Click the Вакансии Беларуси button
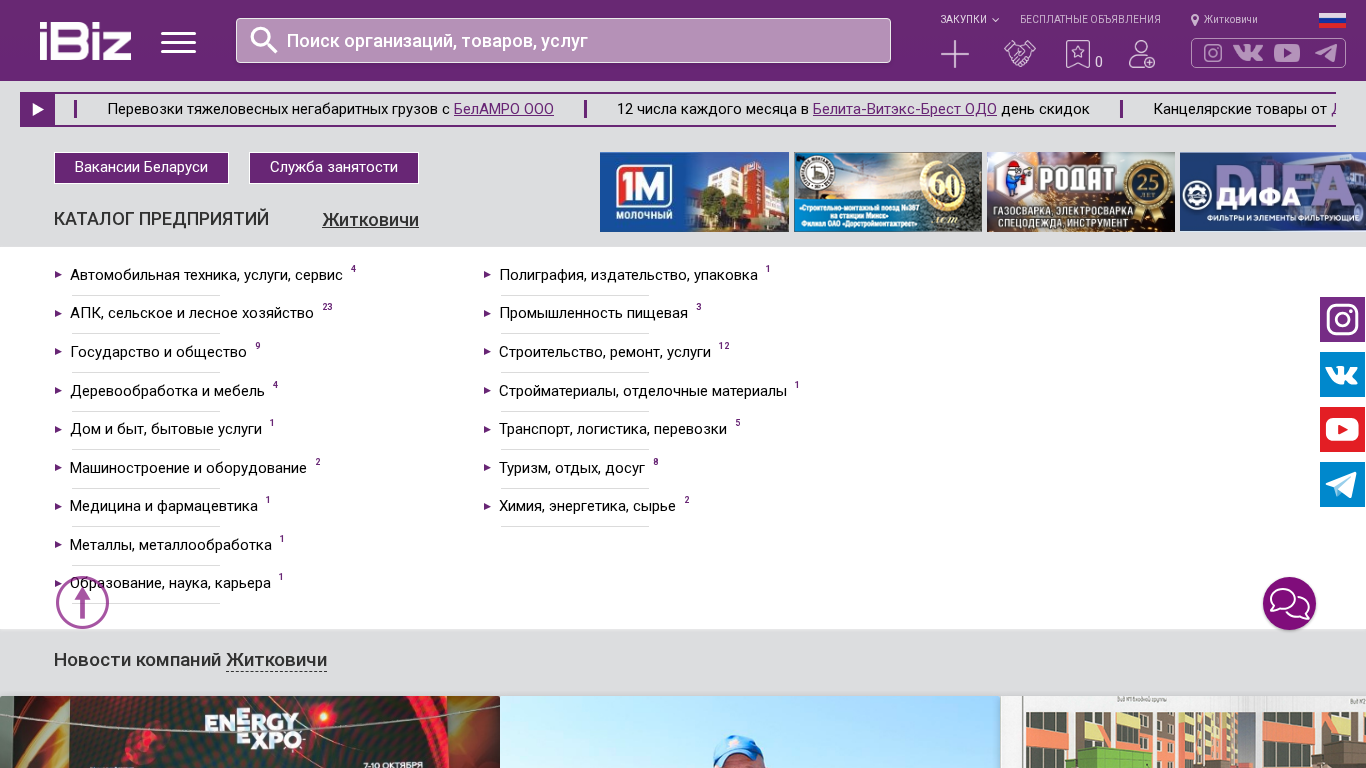This screenshot has height=768, width=1366. coord(141,168)
